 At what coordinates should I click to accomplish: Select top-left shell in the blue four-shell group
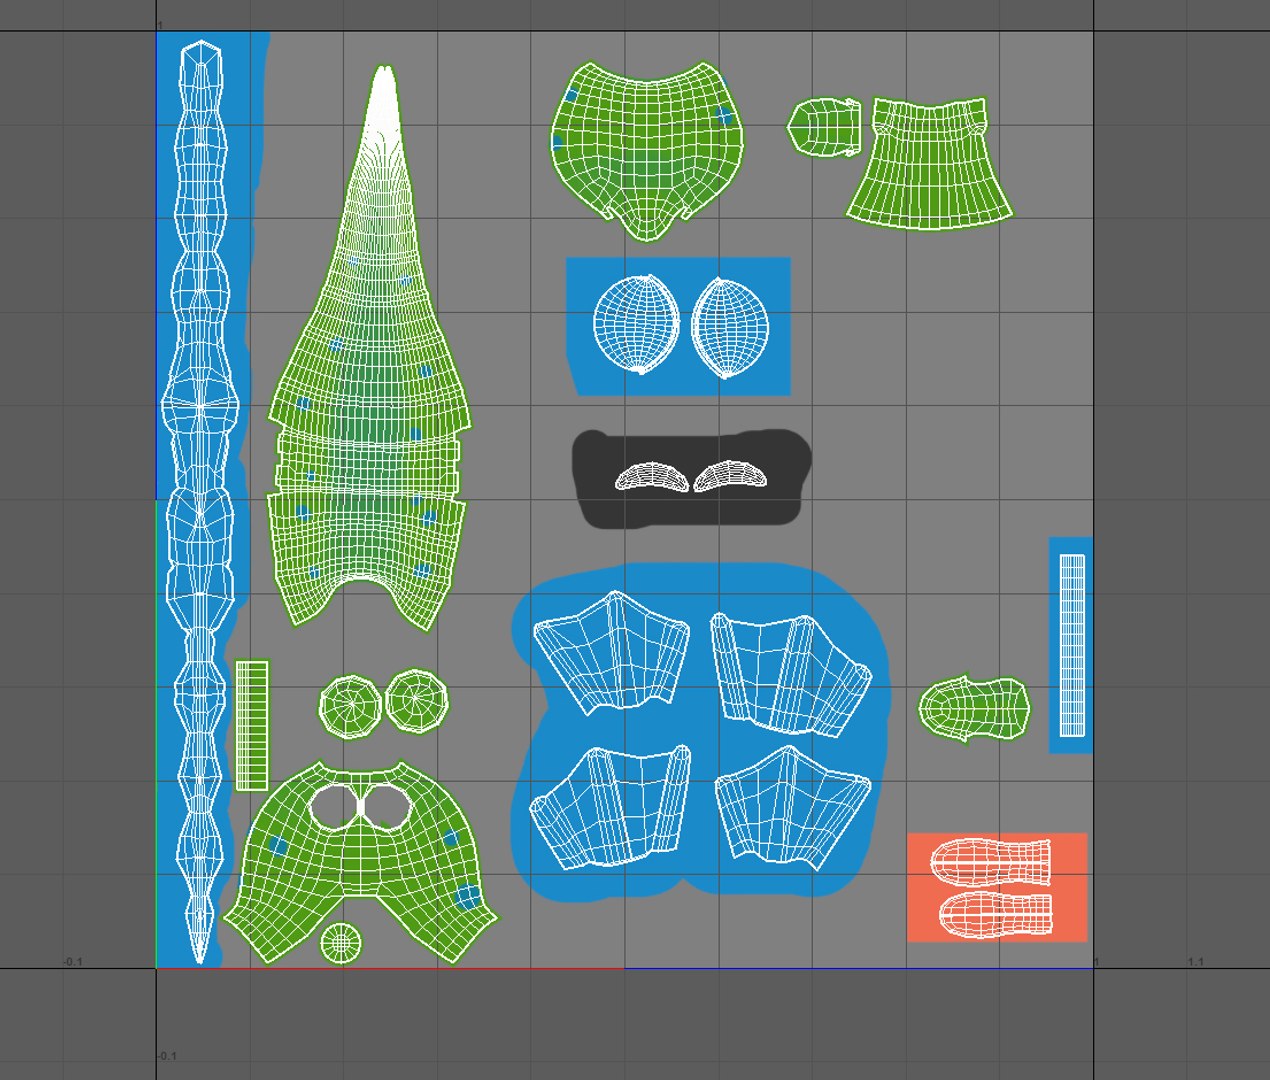612,651
